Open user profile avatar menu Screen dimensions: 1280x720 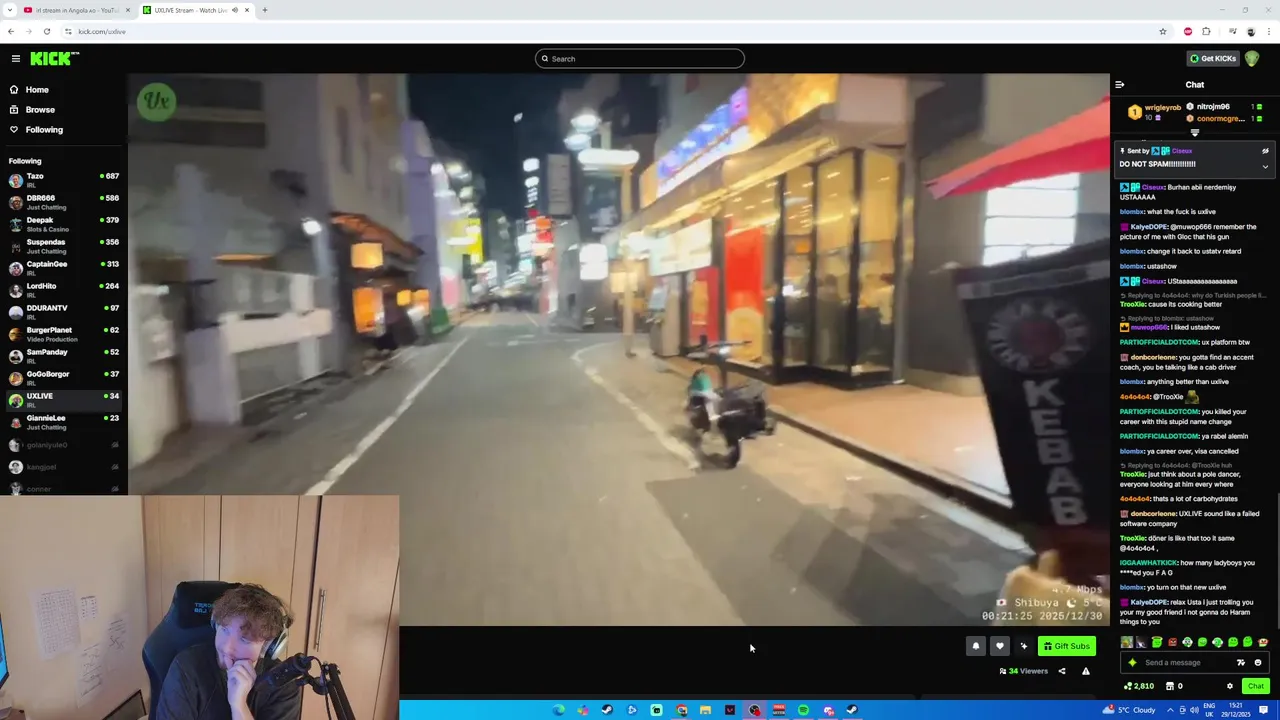[x=1252, y=58]
